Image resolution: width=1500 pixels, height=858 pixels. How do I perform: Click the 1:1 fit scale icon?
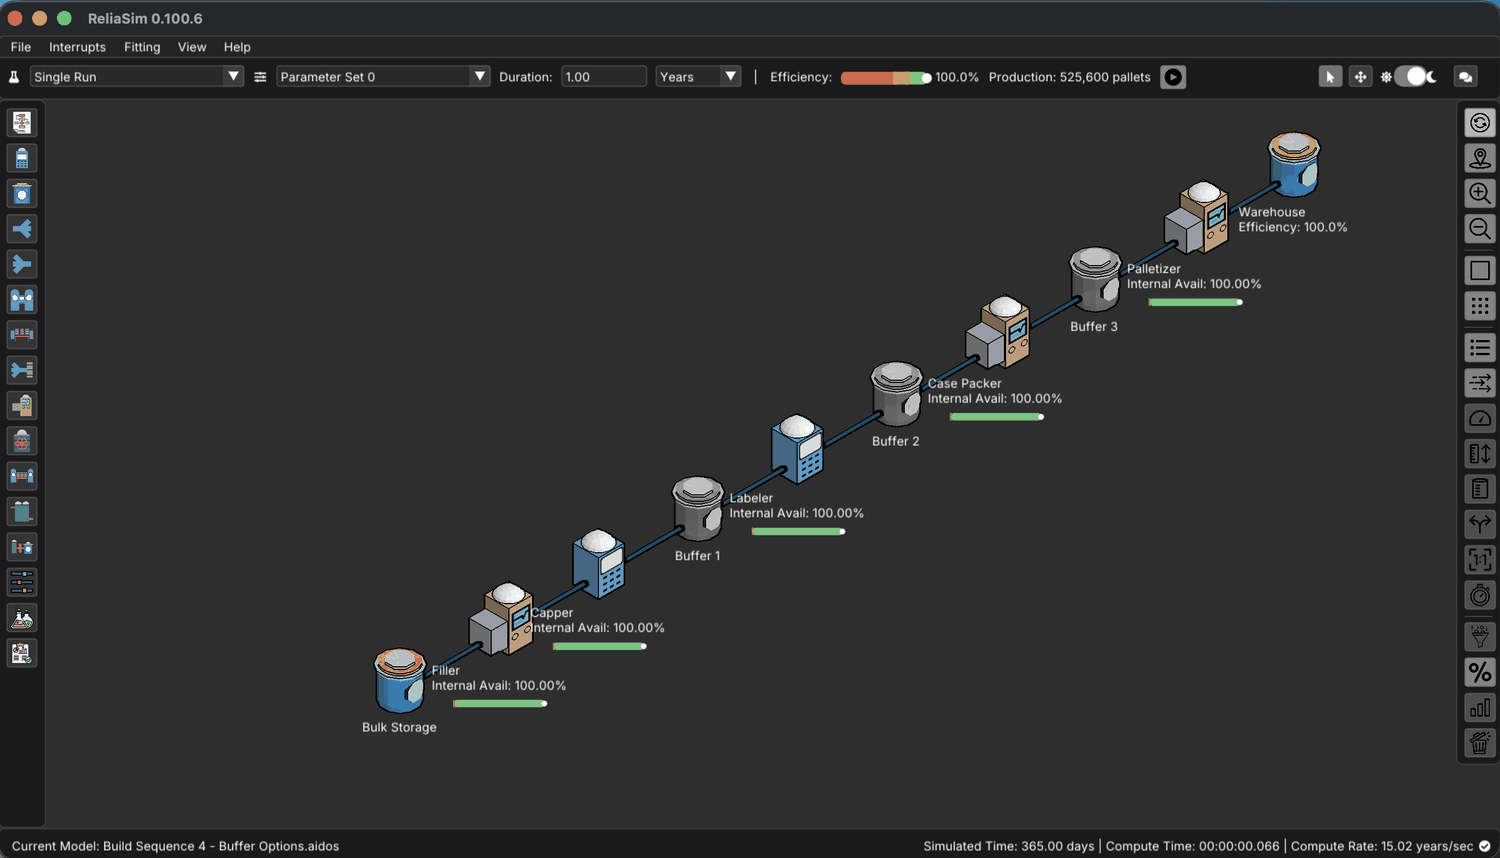[1480, 560]
